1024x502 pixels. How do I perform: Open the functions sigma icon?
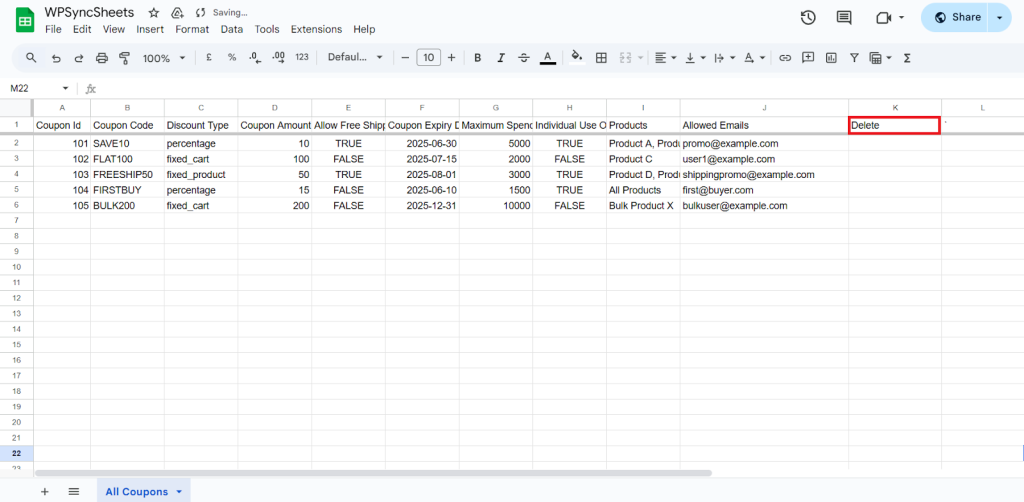coord(906,58)
